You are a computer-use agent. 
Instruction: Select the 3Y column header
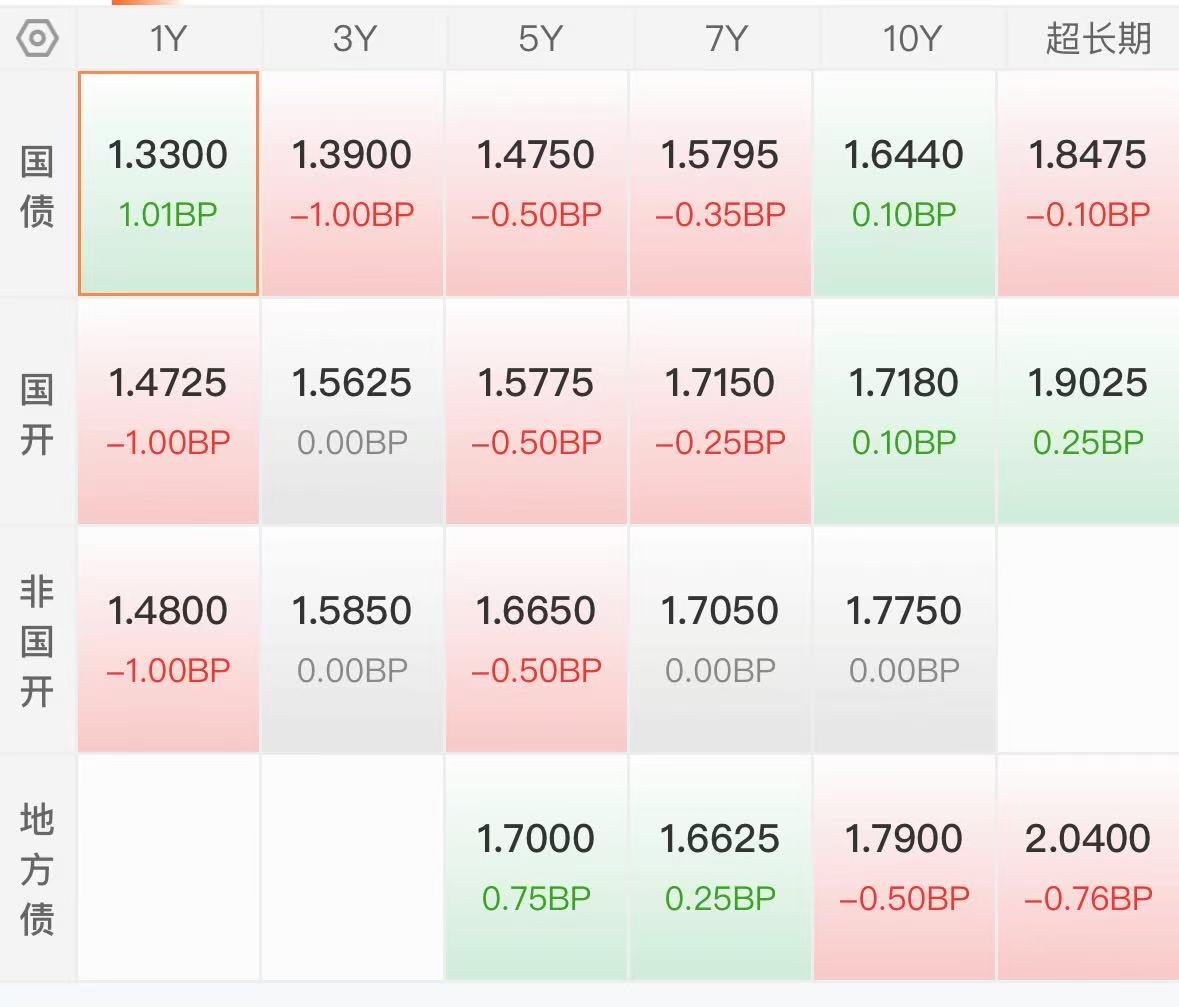click(x=353, y=38)
